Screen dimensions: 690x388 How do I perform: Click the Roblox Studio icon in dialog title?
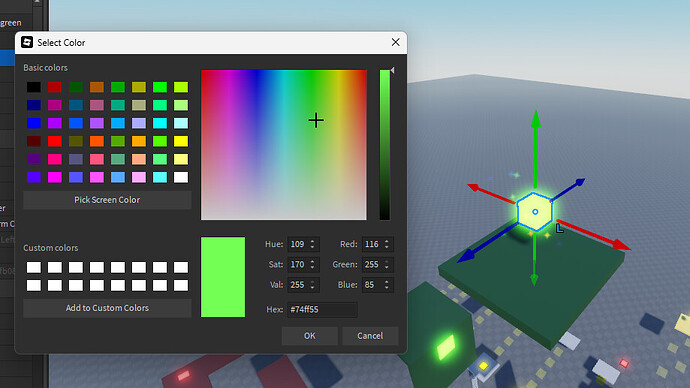point(27,42)
